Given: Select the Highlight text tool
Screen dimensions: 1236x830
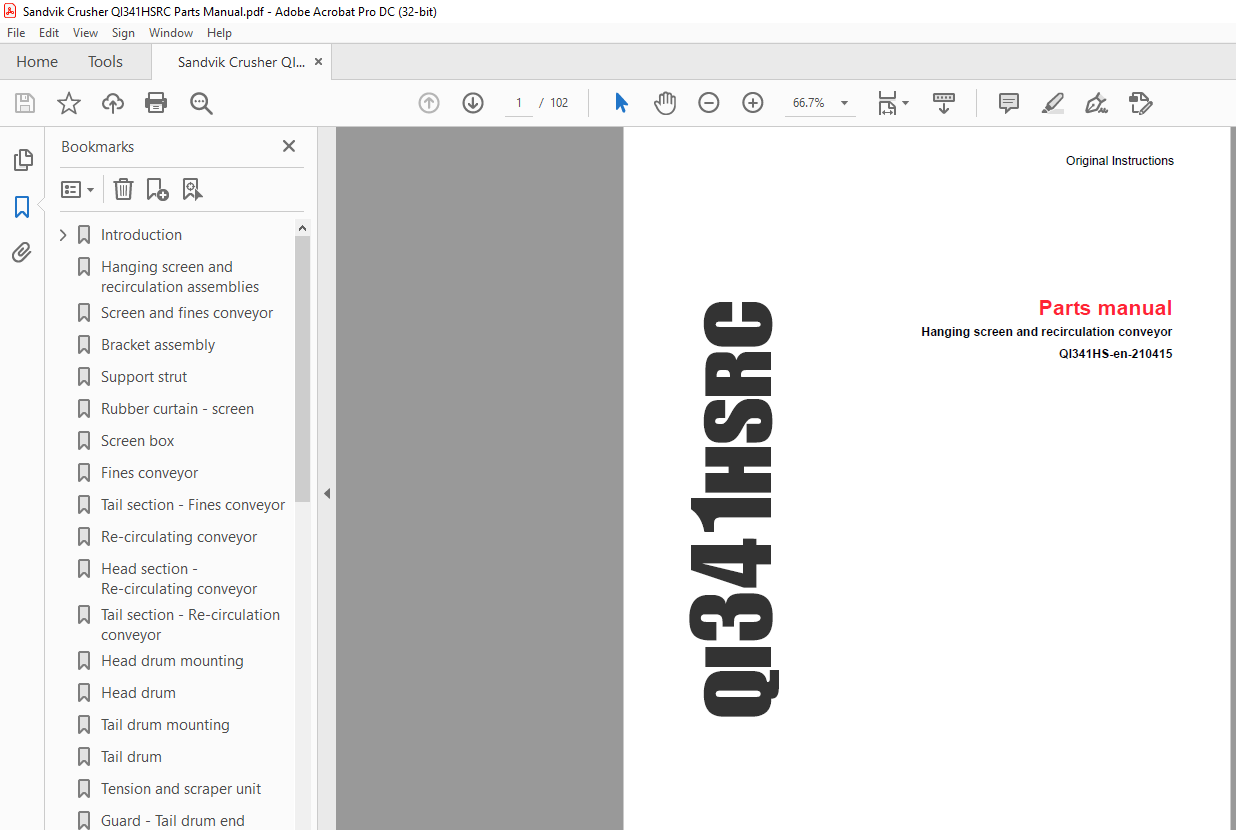Looking at the screenshot, I should pos(1053,103).
